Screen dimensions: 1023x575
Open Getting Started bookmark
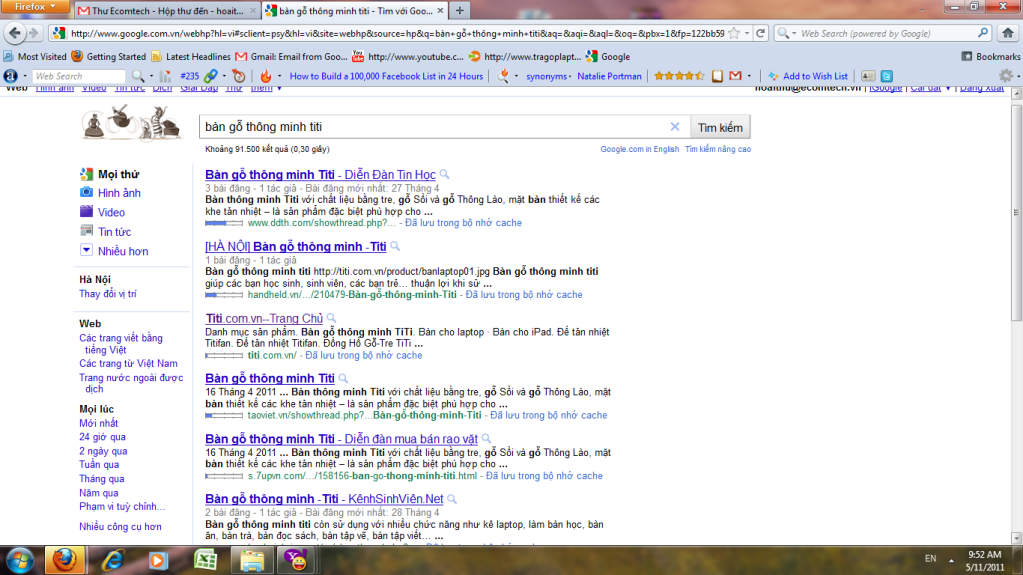point(109,57)
